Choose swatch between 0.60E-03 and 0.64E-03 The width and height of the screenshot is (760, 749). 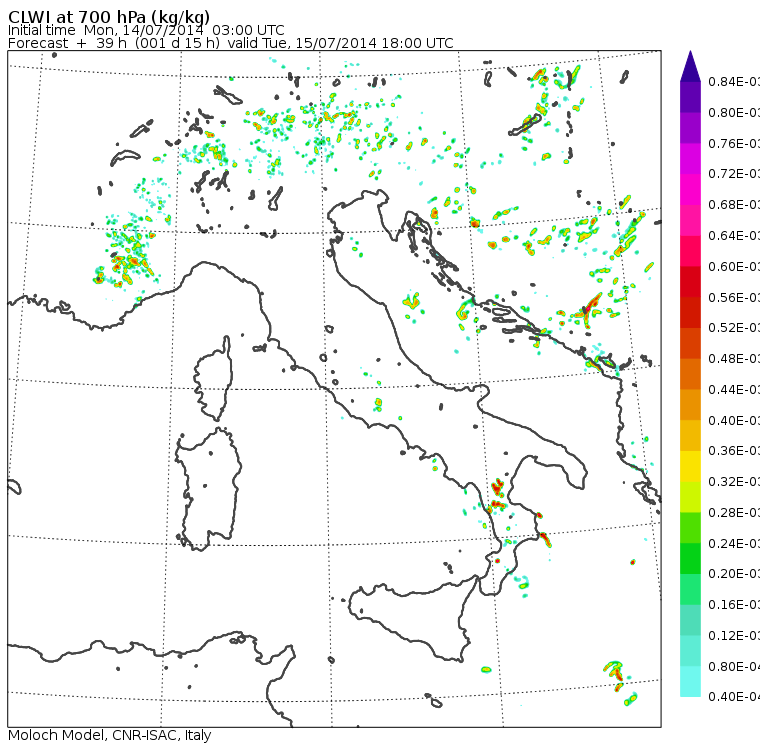coord(690,251)
